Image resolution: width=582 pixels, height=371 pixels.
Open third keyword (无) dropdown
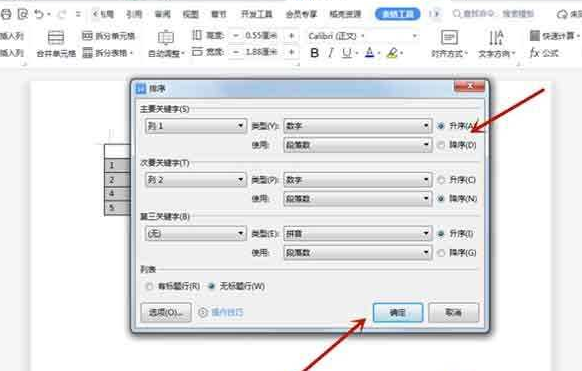(196, 234)
